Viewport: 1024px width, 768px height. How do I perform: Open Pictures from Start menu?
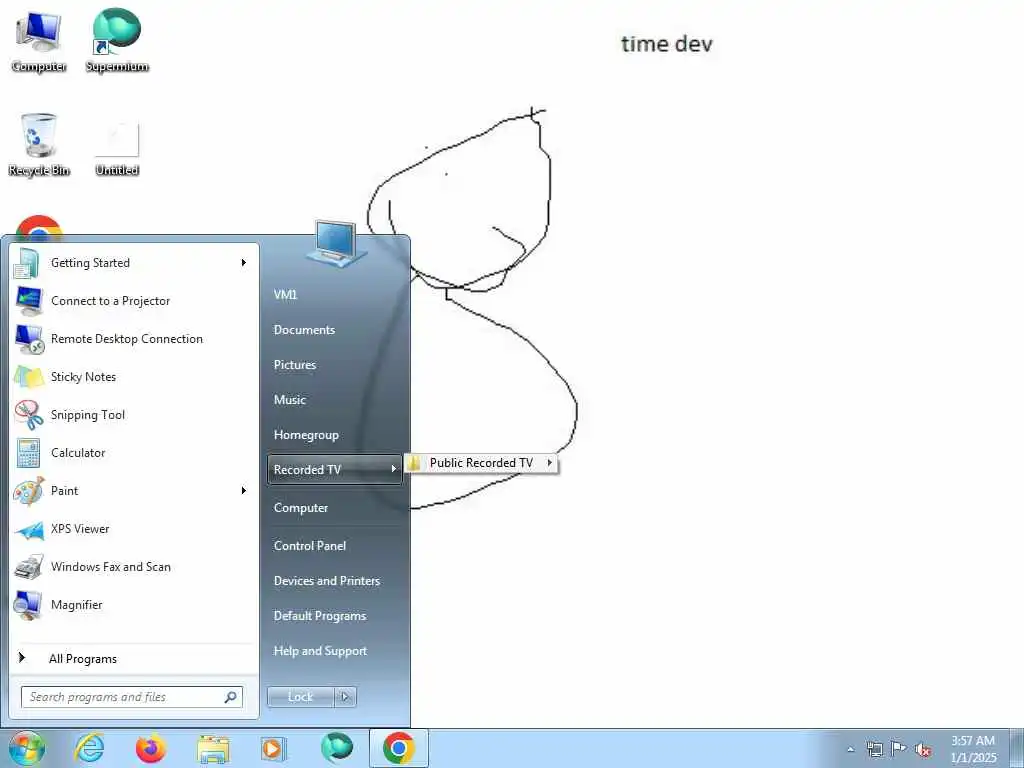(x=295, y=365)
